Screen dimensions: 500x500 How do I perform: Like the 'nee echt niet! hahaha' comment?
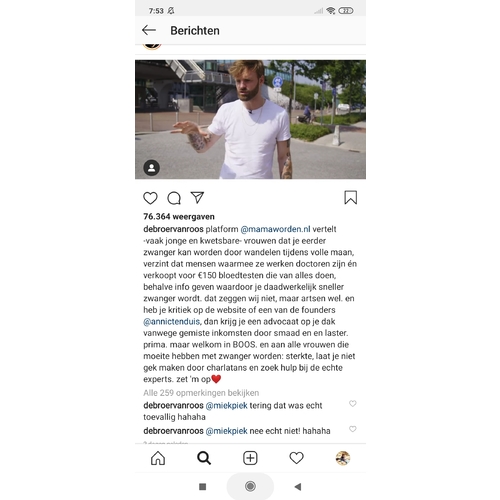point(353,429)
